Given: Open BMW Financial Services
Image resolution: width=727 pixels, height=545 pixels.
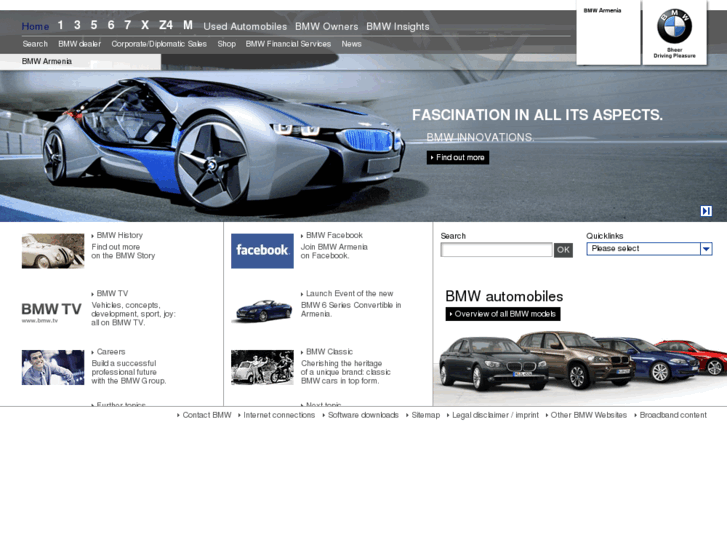Looking at the screenshot, I should pos(288,44).
